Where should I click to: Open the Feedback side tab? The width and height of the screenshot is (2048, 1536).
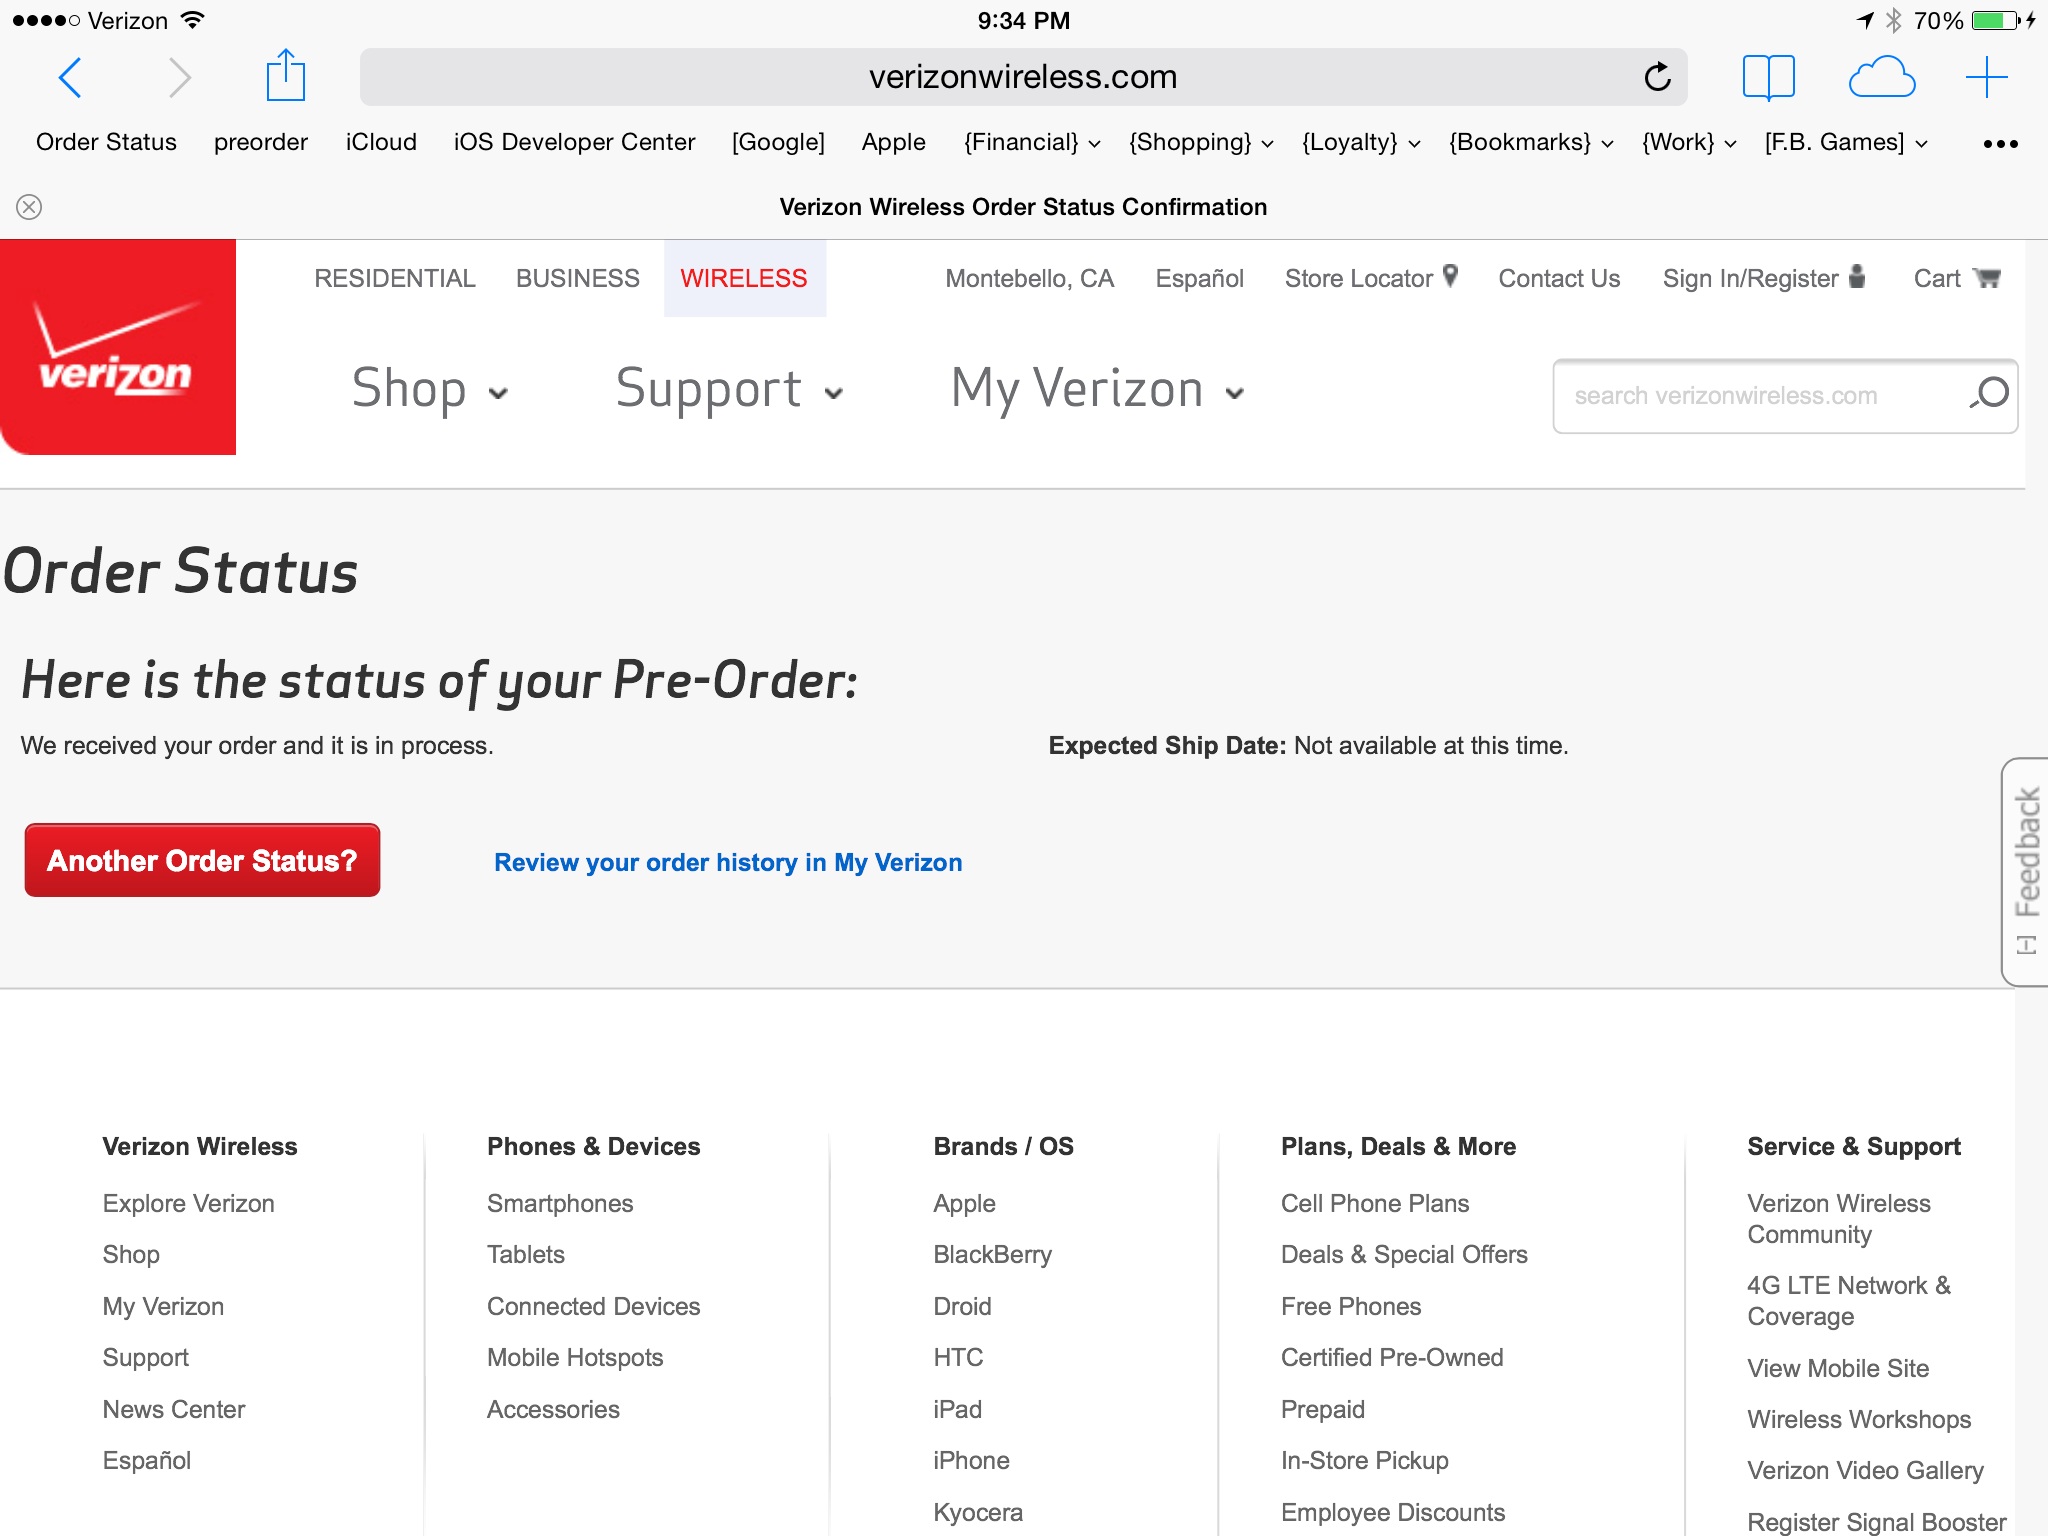coord(2025,871)
